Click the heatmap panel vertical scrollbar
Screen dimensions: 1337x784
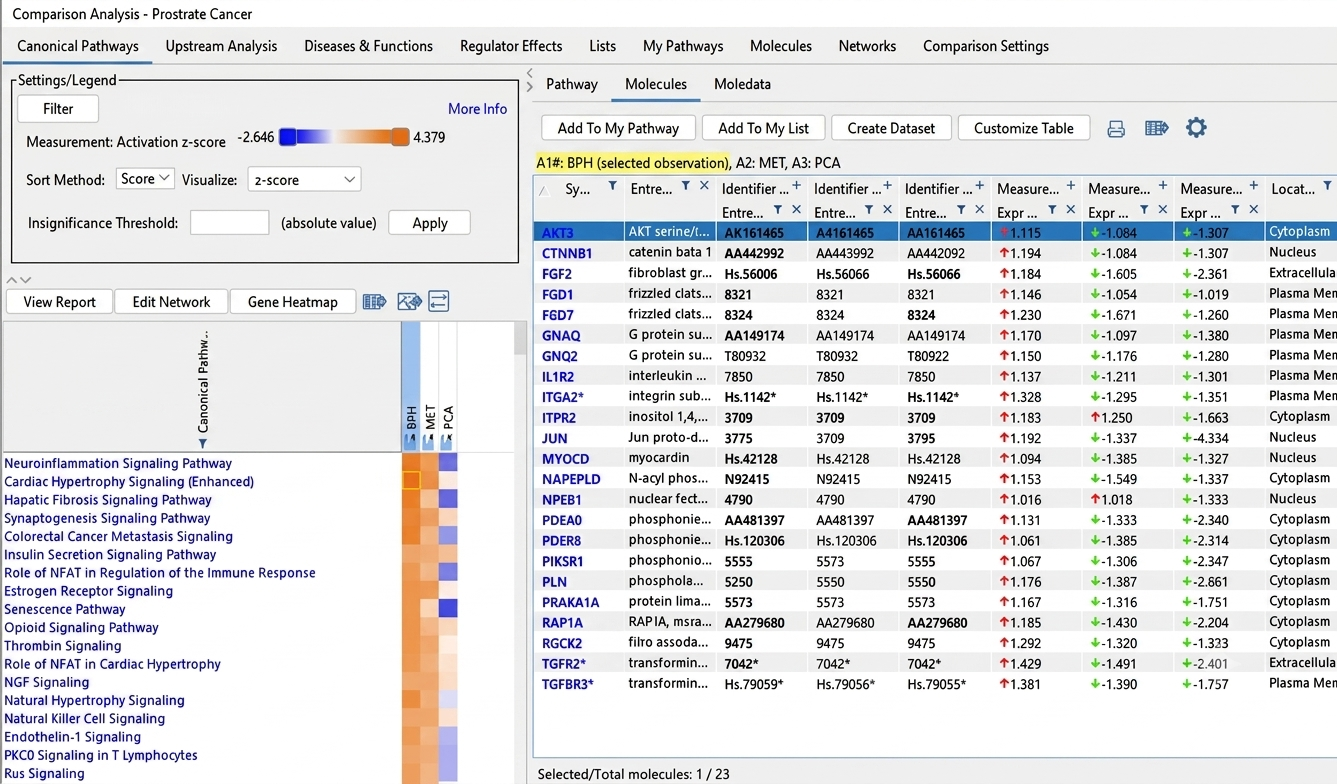pos(520,340)
